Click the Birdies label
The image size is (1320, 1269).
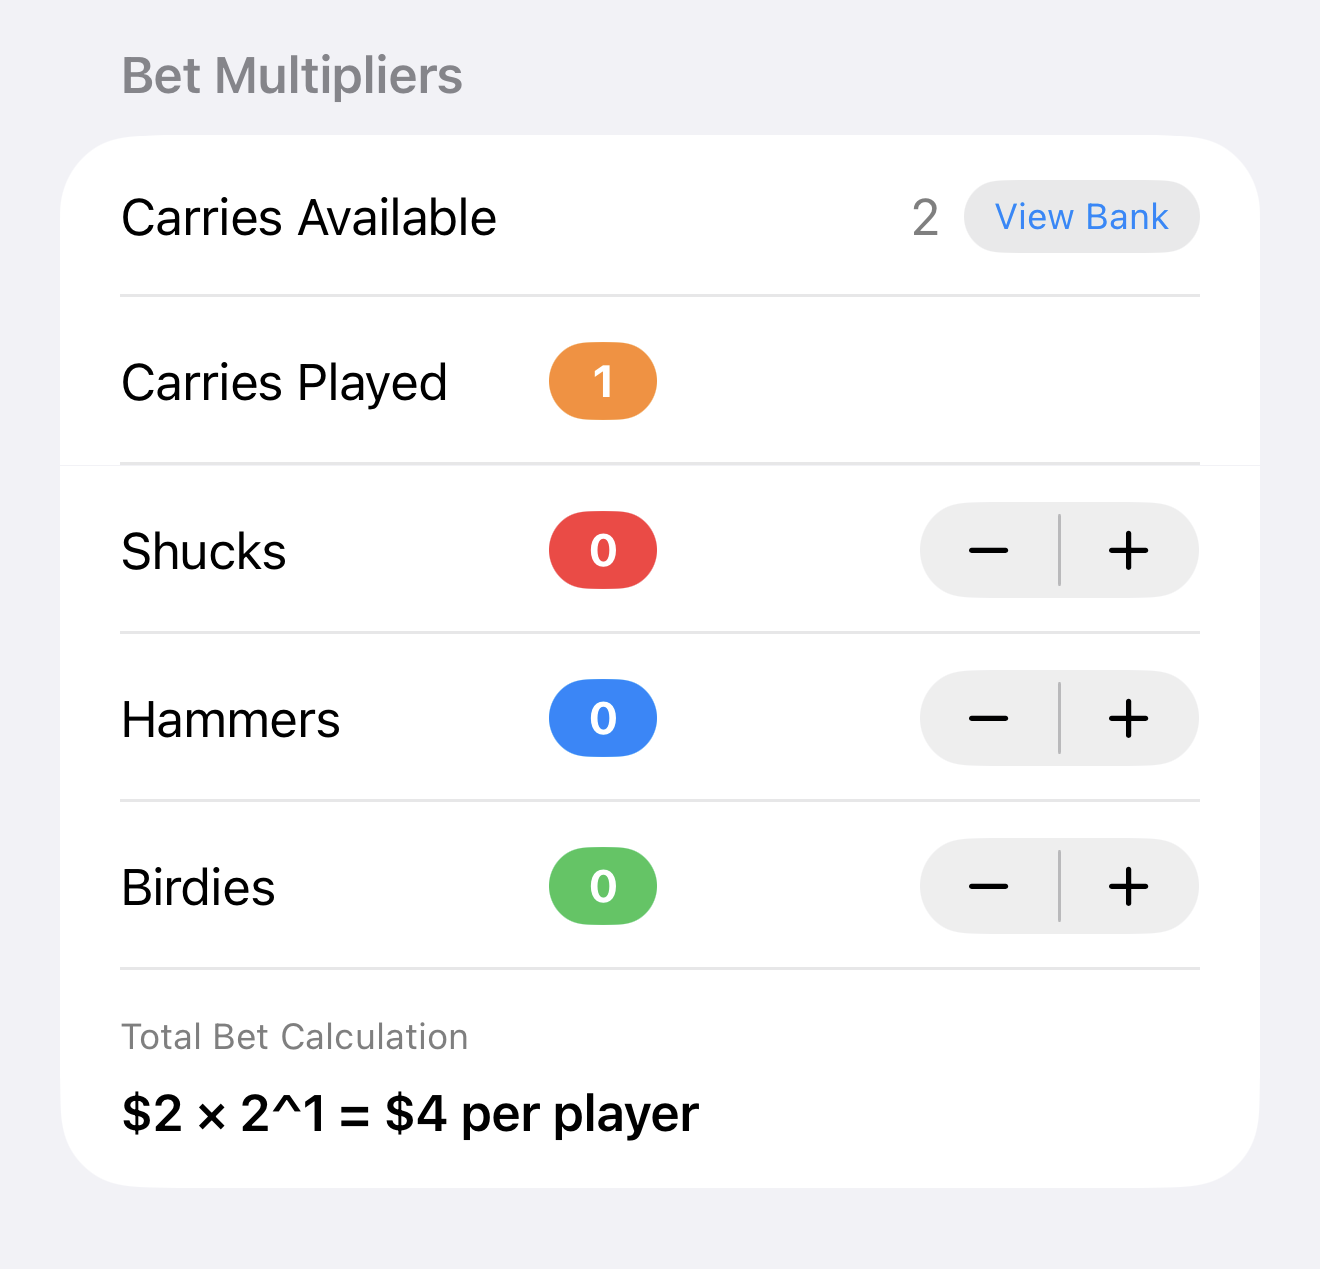pyautogui.click(x=198, y=886)
